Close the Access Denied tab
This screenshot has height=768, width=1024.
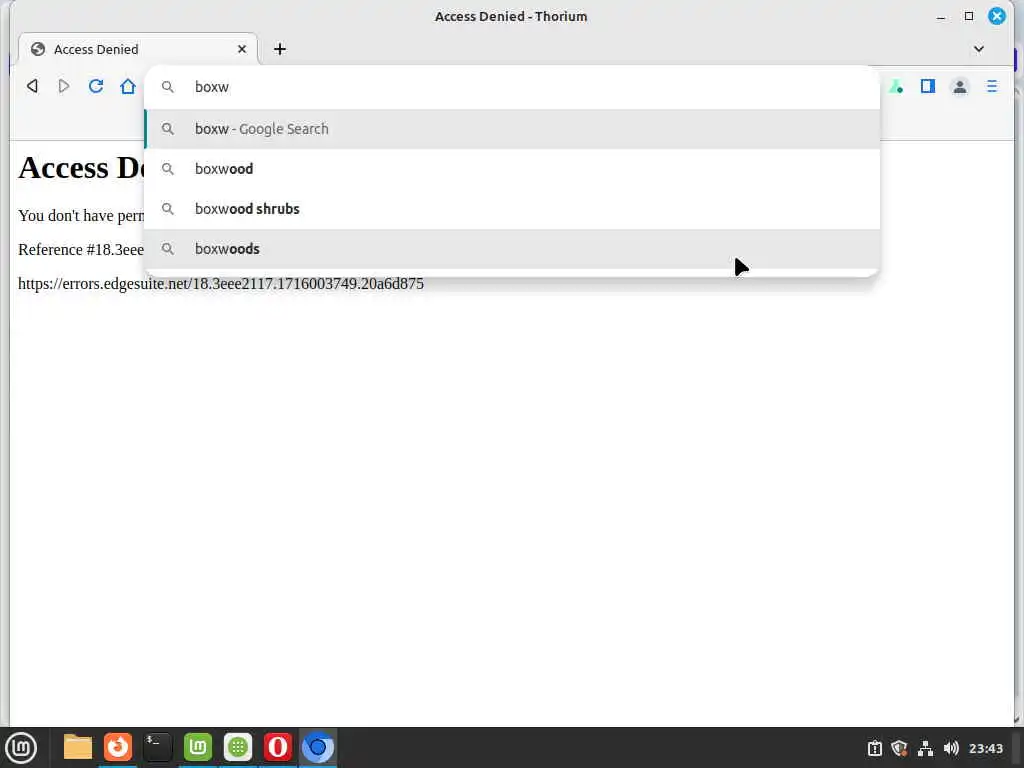point(242,49)
